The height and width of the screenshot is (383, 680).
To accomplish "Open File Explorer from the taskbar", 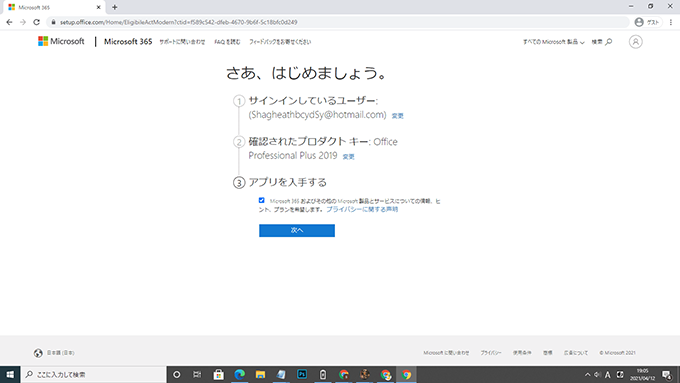I will click(x=260, y=374).
